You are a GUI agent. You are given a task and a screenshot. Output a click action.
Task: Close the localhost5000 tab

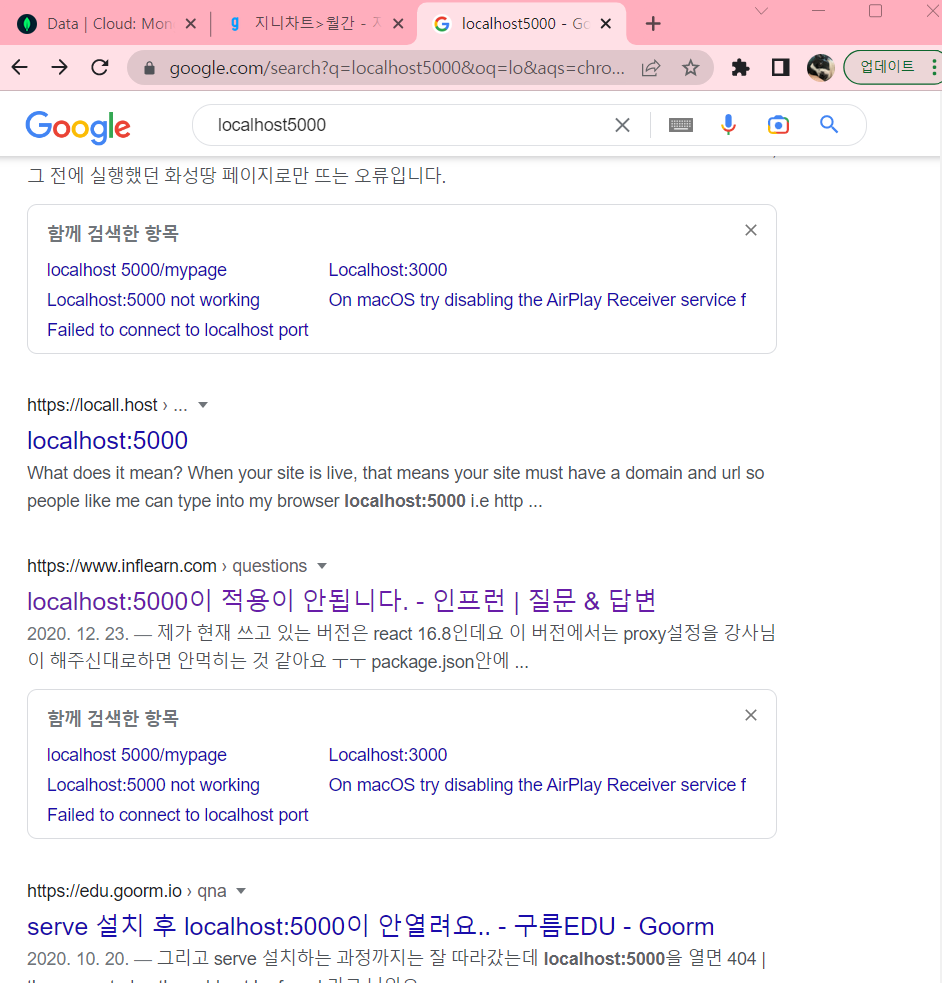pos(605,24)
